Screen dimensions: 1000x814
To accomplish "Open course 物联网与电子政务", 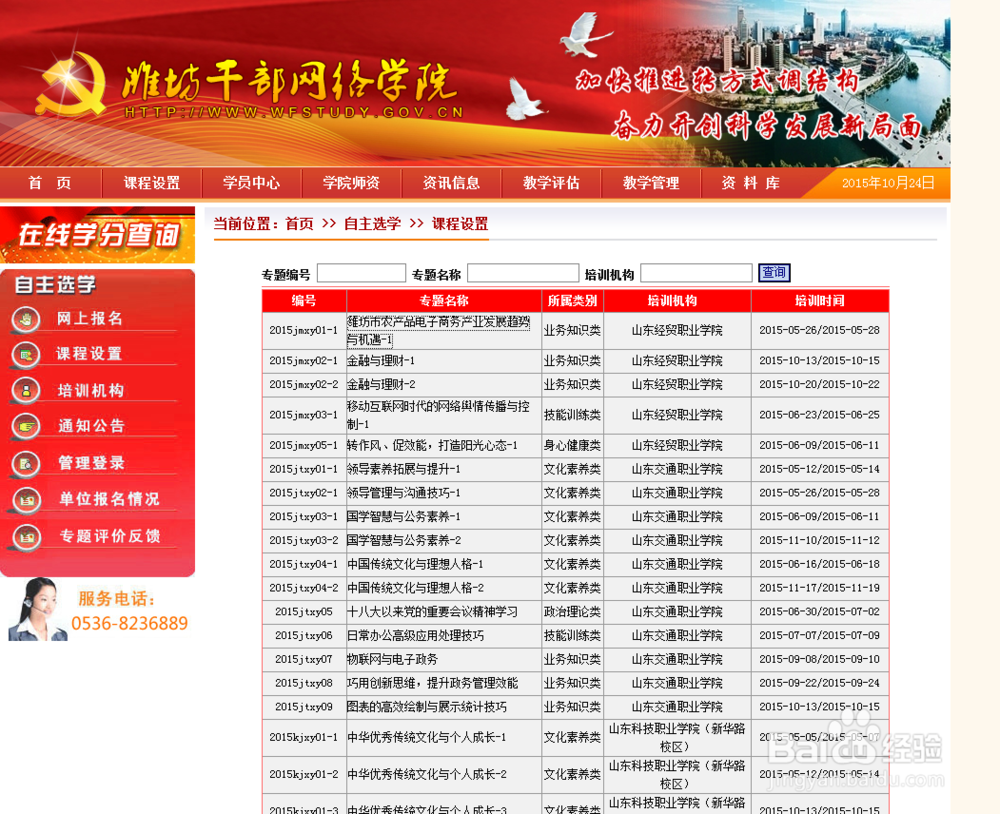I will (392, 660).
